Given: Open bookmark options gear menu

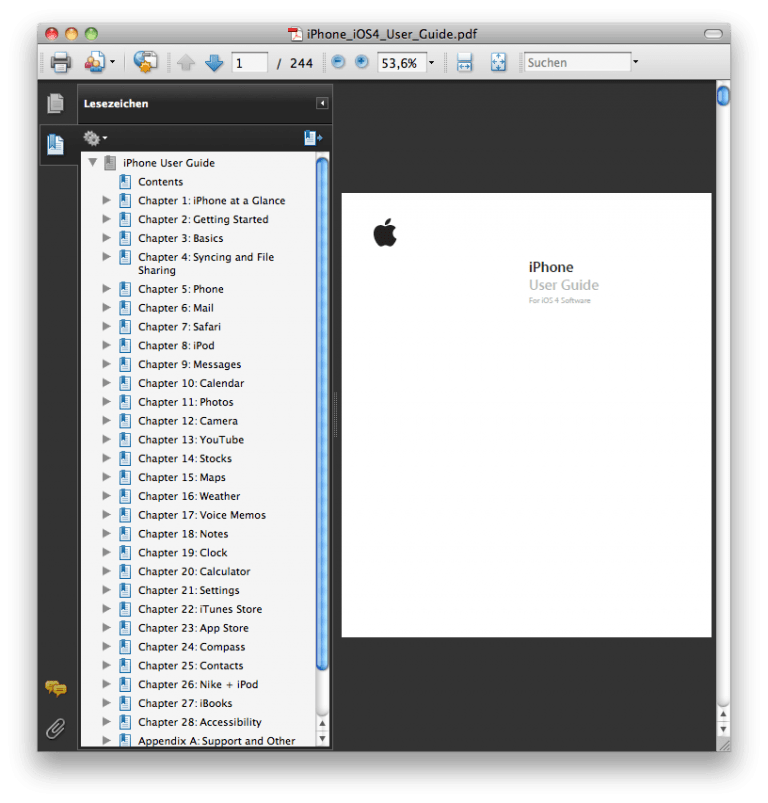Looking at the screenshot, I should [x=95, y=138].
